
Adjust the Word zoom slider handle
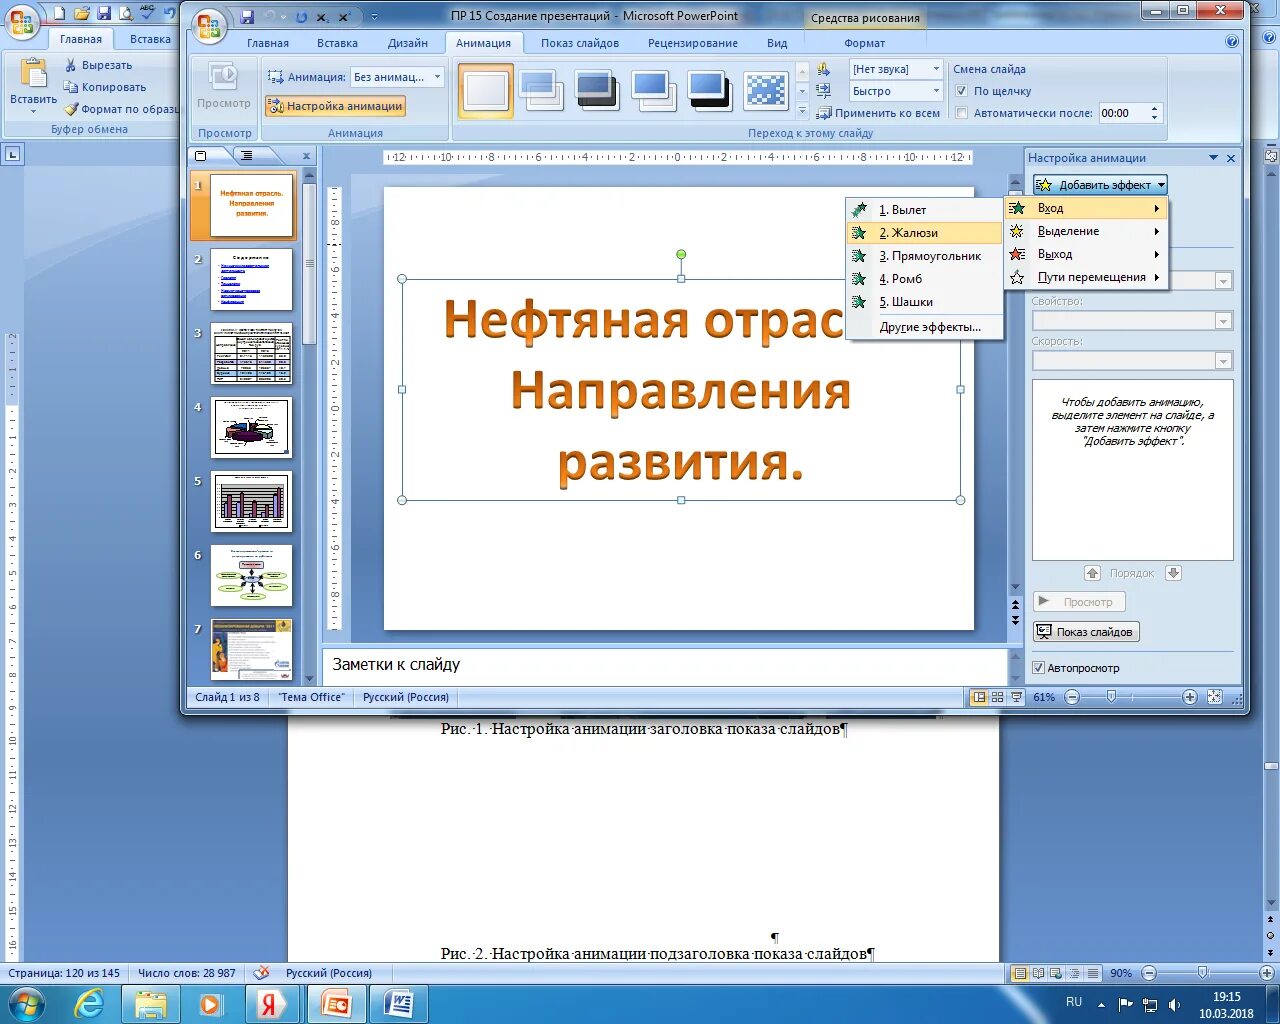pyautogui.click(x=1202, y=973)
